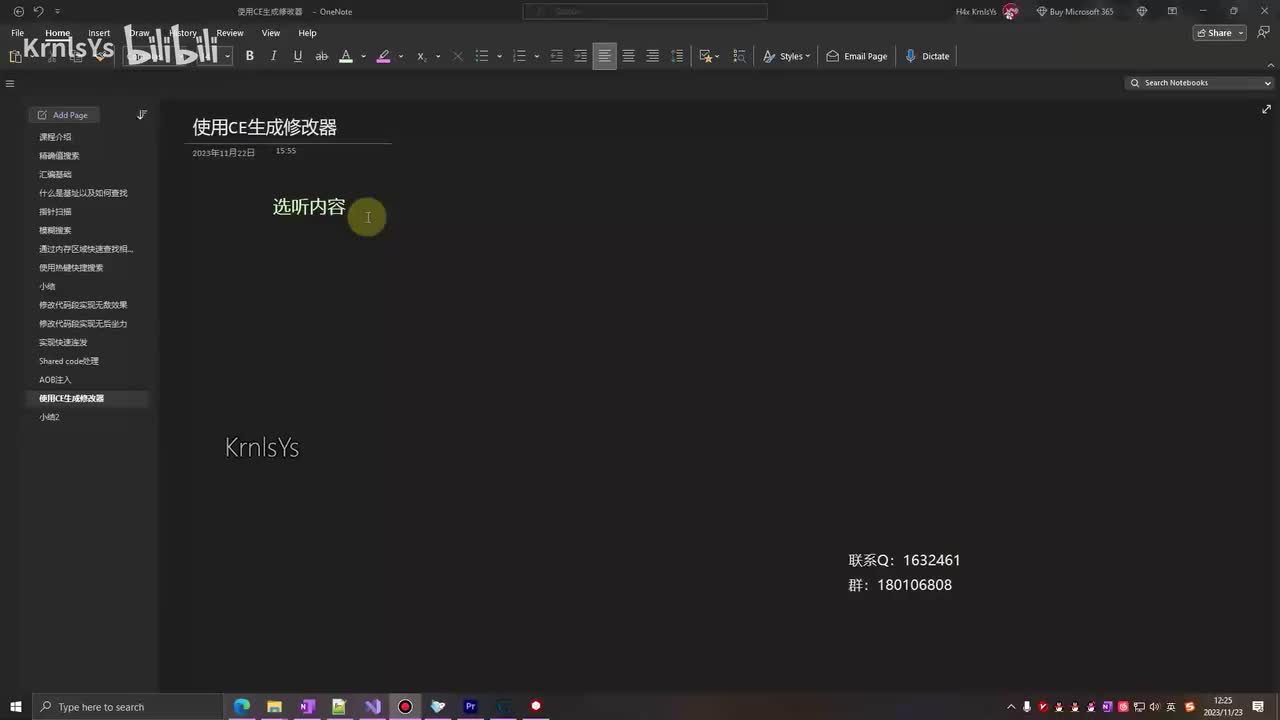
Task: Click the Email Page button
Action: tap(857, 56)
